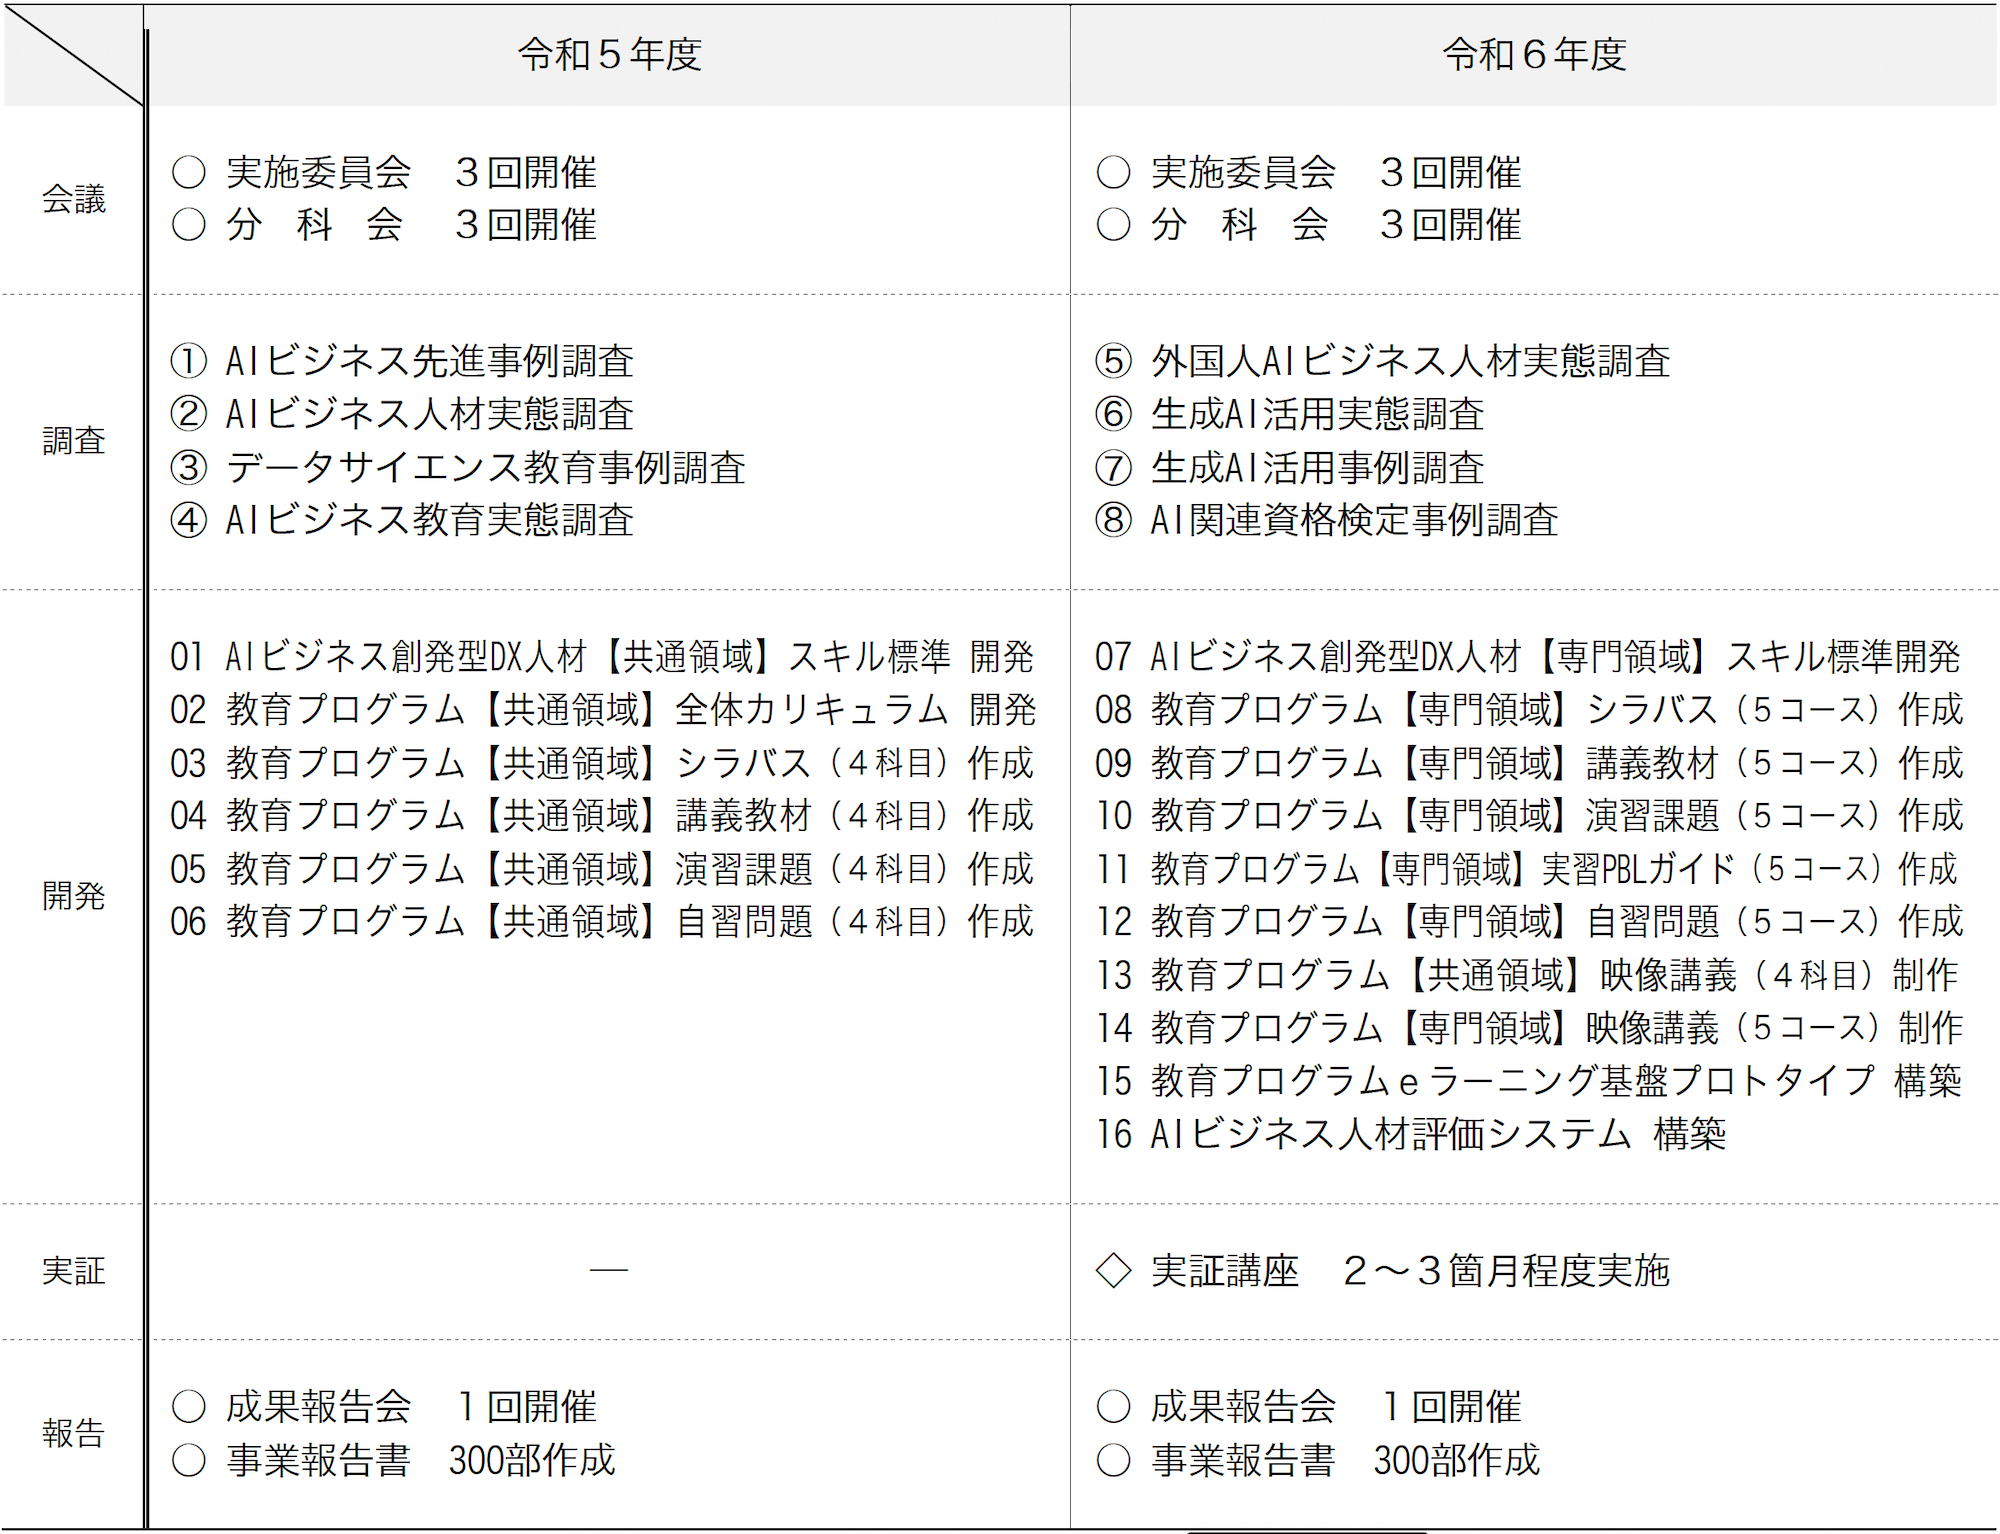Click item ⑧ AI関連資格検定事例調査
The image size is (2000, 1534).
pos(1327,520)
